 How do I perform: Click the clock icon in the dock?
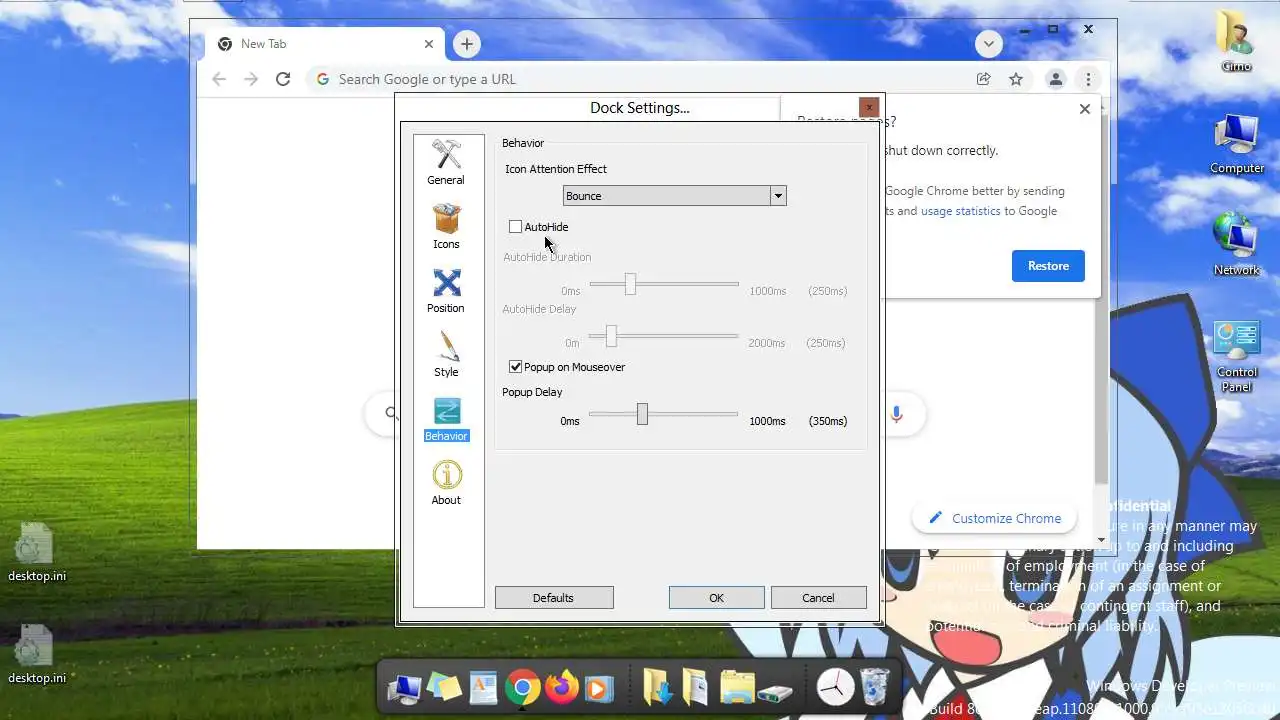point(835,687)
